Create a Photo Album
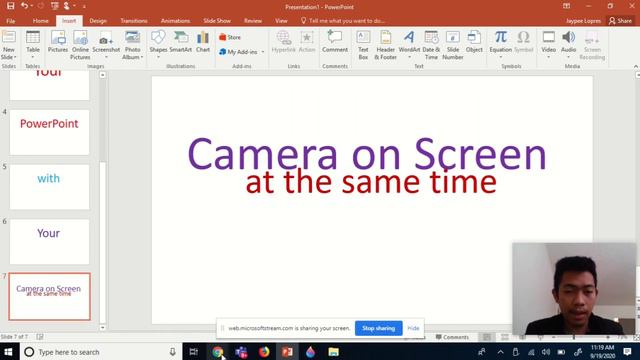 click(x=132, y=45)
